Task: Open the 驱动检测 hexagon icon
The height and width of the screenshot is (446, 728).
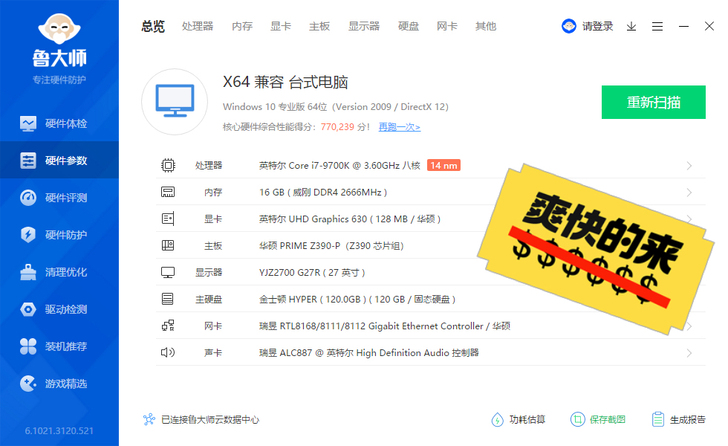Action: pyautogui.click(x=28, y=309)
